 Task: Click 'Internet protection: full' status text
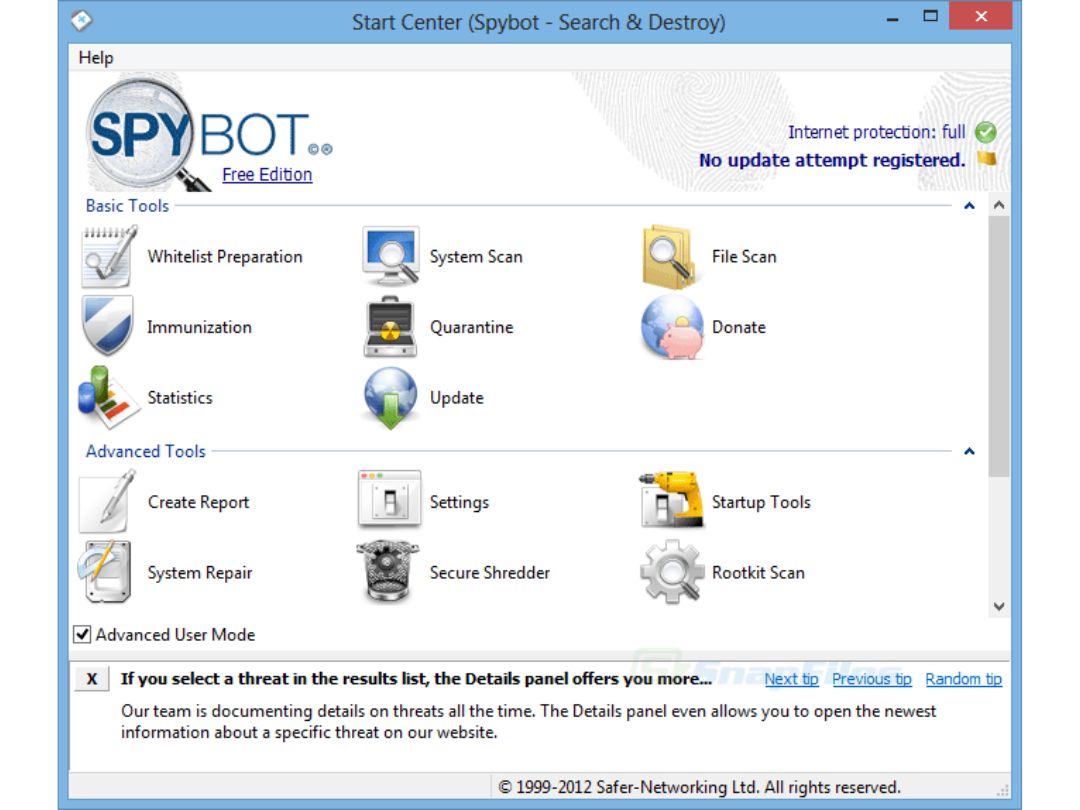click(x=877, y=132)
